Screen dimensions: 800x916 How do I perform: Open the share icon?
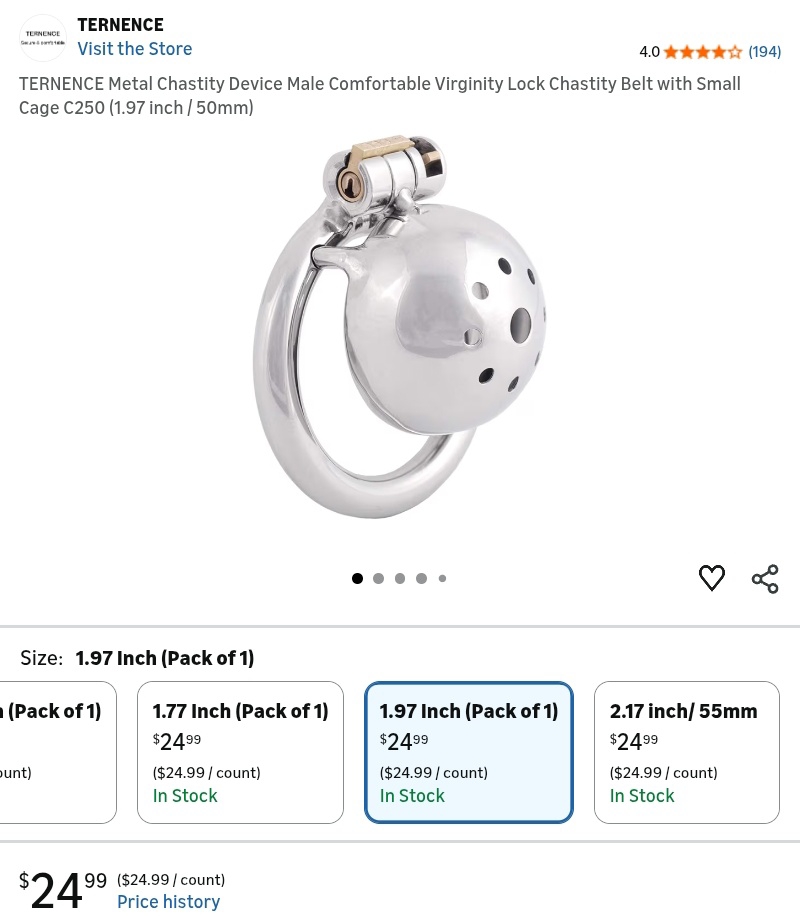point(765,579)
